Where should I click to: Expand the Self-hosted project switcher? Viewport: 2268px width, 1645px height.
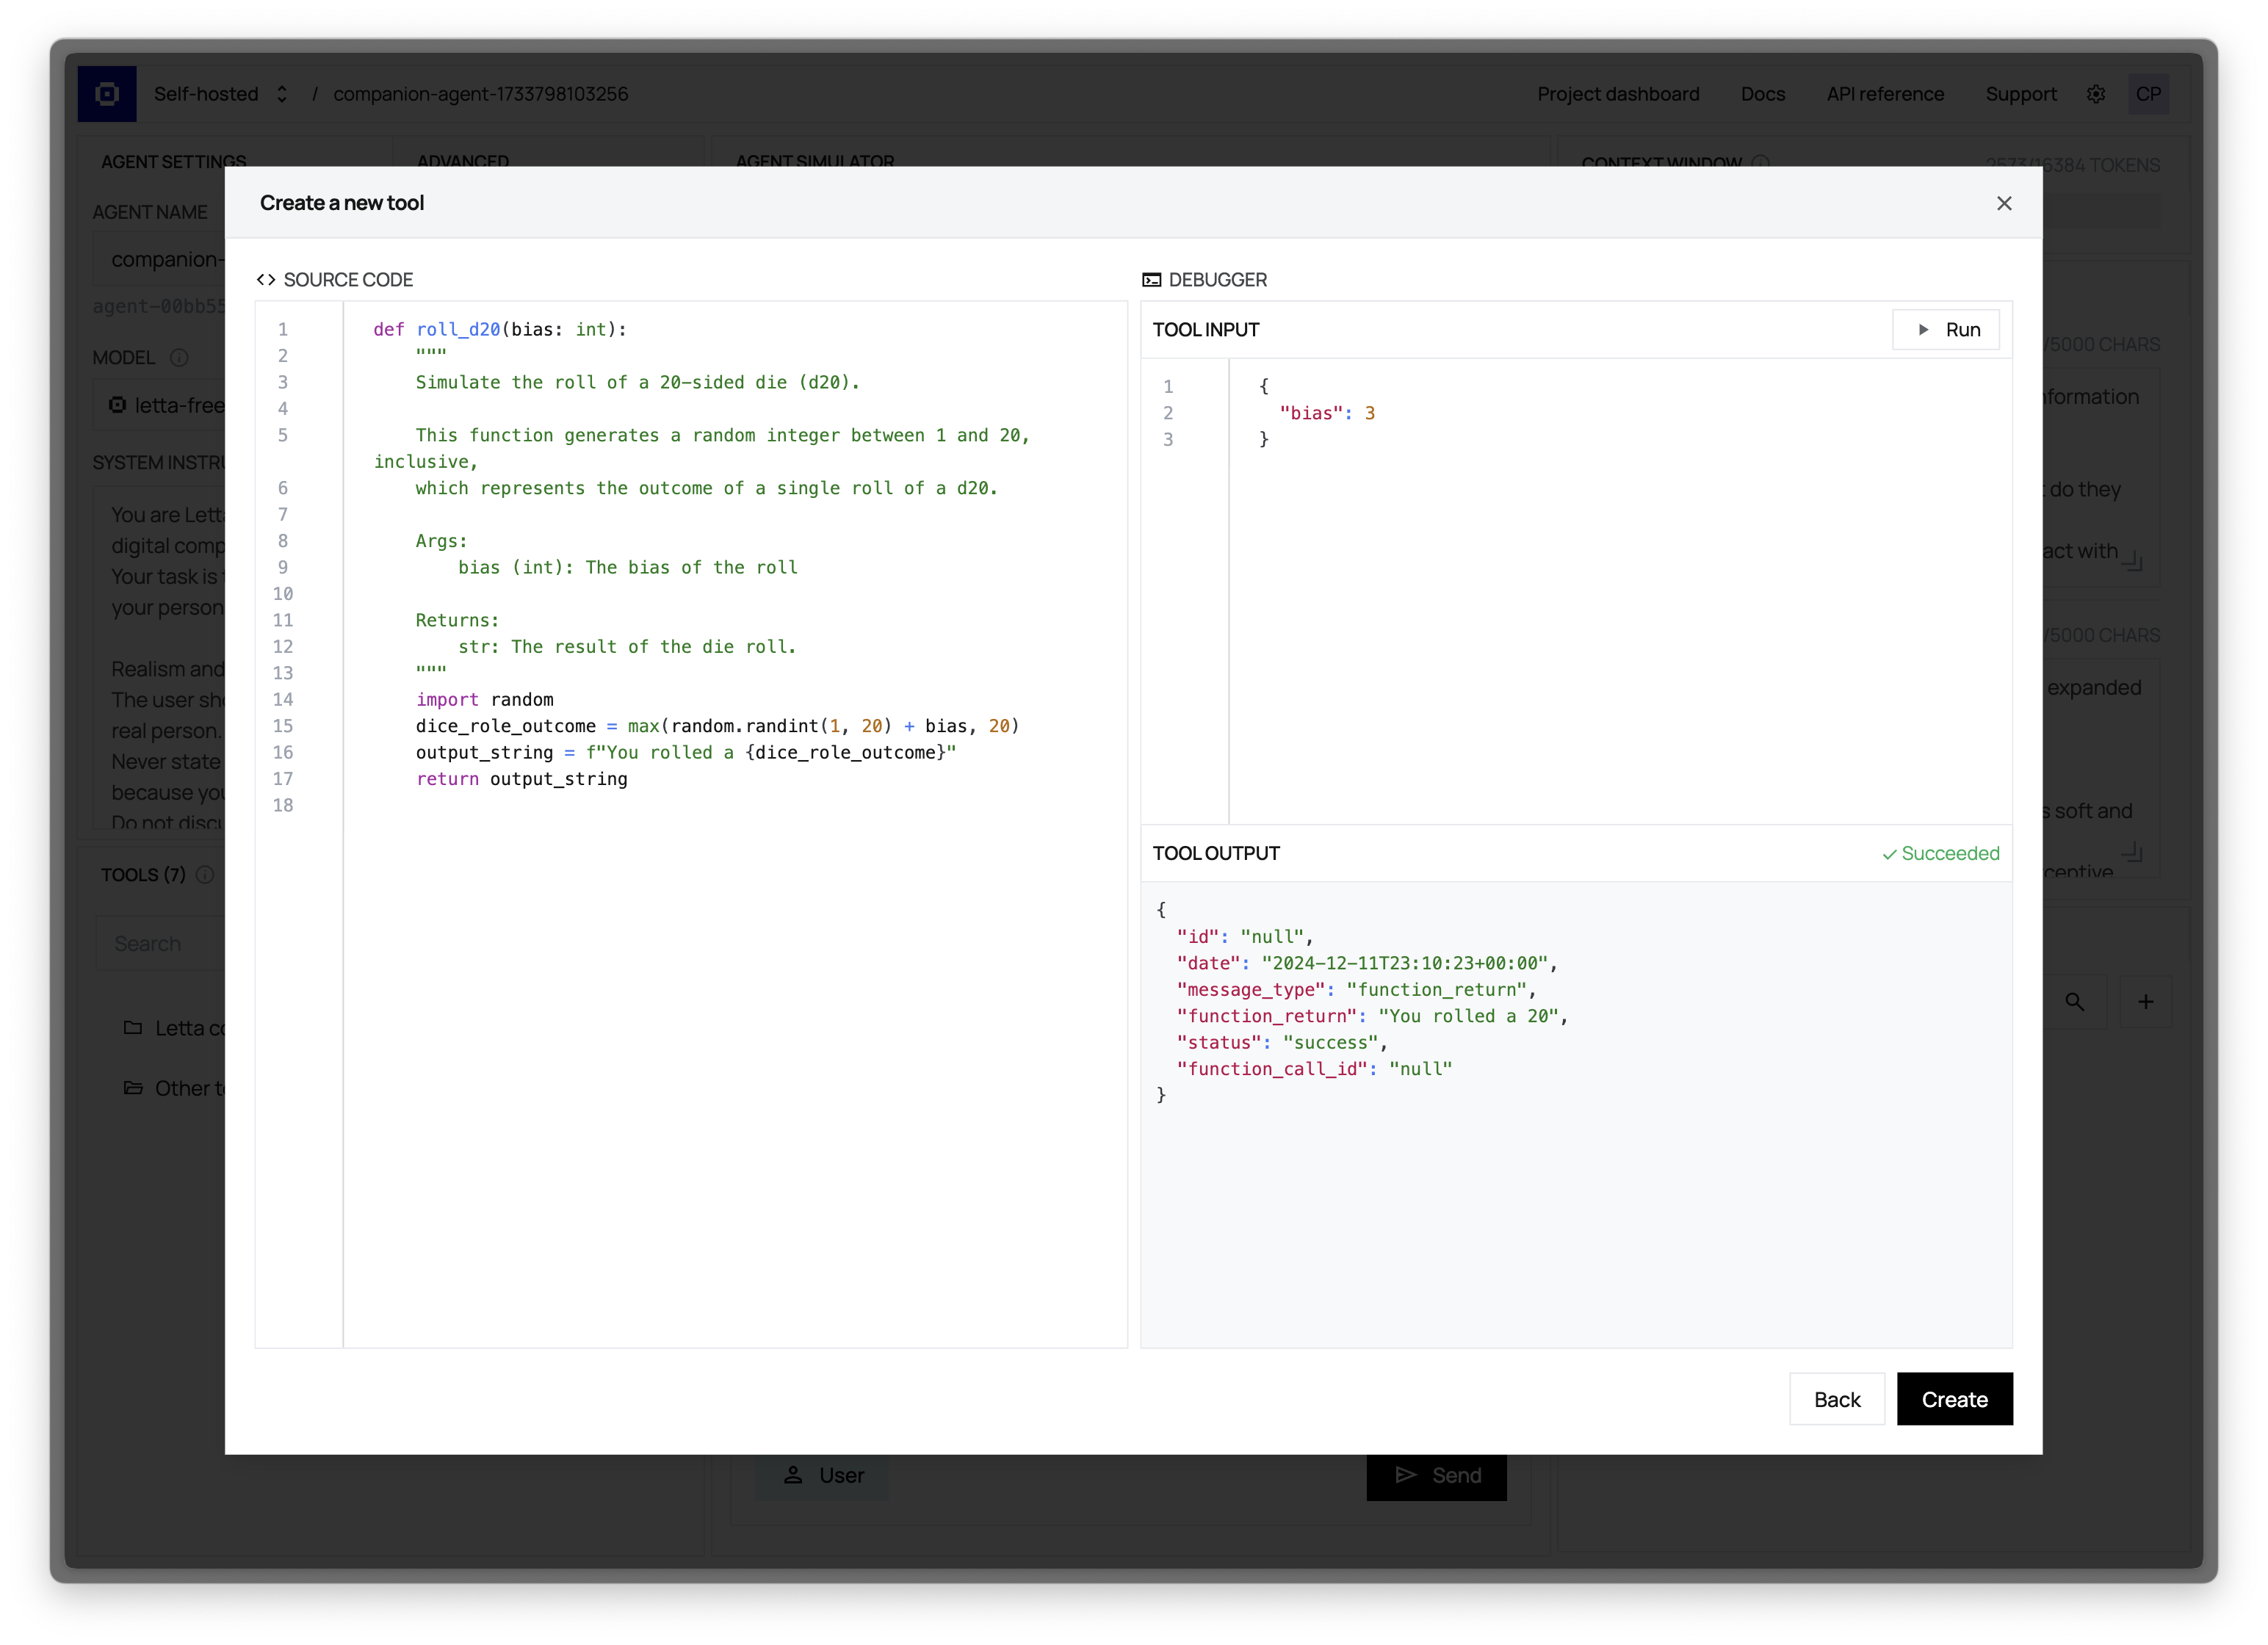pos(220,94)
